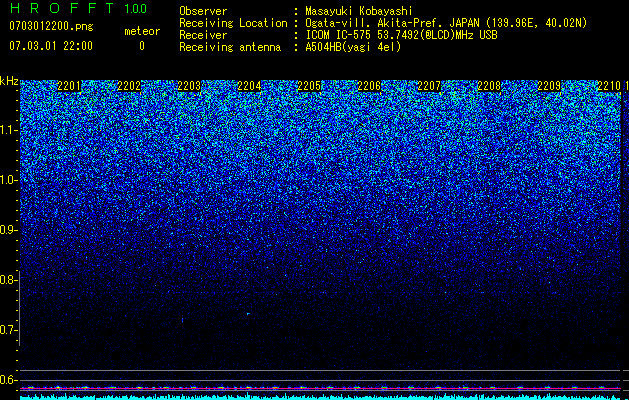Click the kHz axis unit label
Viewport: 629px width, 400px height.
click(9, 81)
